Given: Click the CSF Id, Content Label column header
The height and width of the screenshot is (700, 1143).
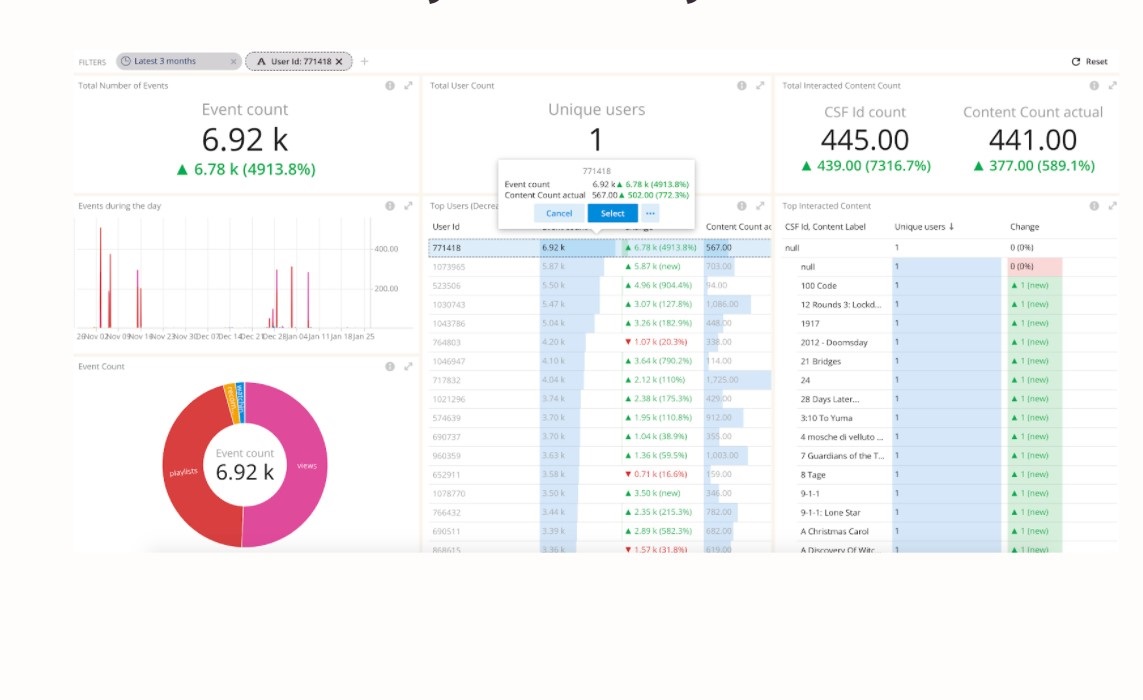Looking at the screenshot, I should pos(825,227).
